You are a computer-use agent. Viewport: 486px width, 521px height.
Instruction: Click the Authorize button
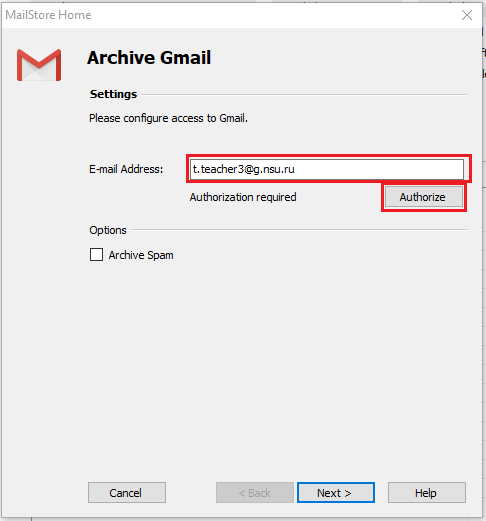point(424,197)
